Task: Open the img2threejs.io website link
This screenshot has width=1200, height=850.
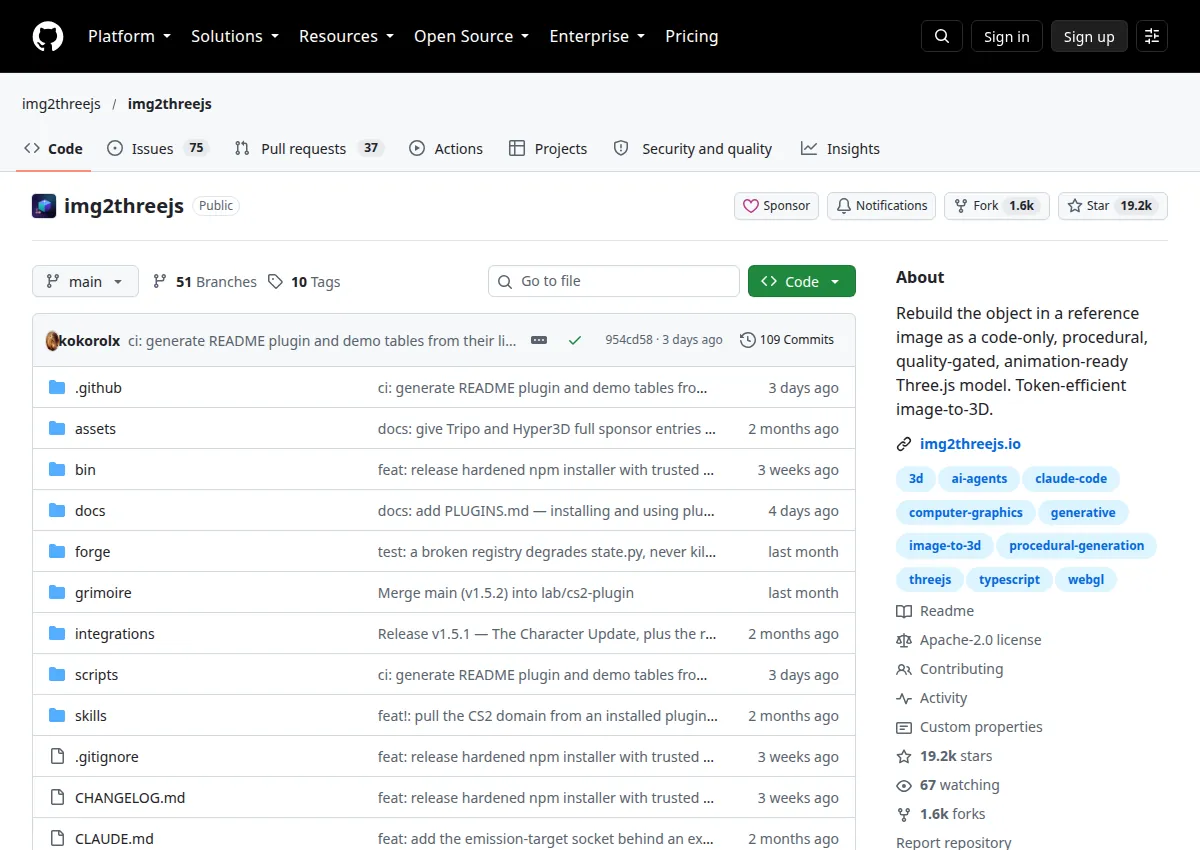Action: click(x=970, y=444)
